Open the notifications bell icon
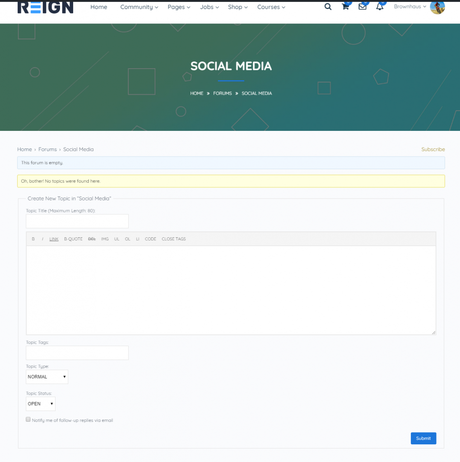This screenshot has width=460, height=462. (x=380, y=7)
